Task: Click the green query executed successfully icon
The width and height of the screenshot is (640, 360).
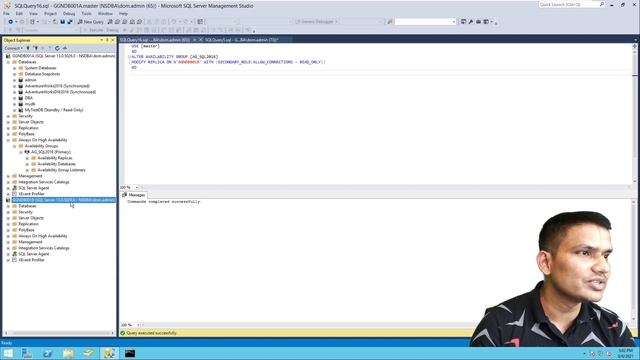Action: (x=122, y=333)
